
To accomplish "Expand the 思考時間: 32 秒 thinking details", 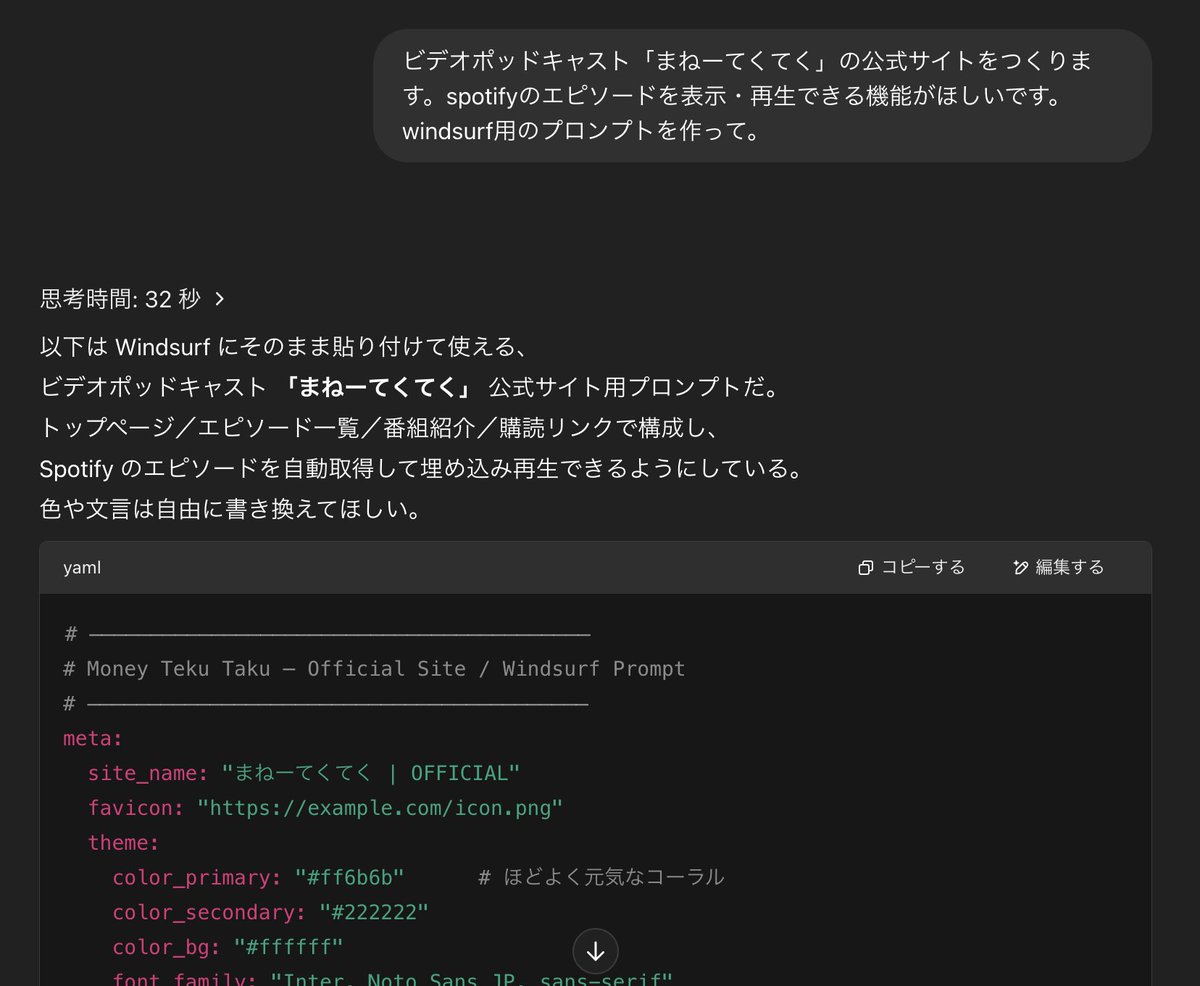I will click(x=132, y=298).
